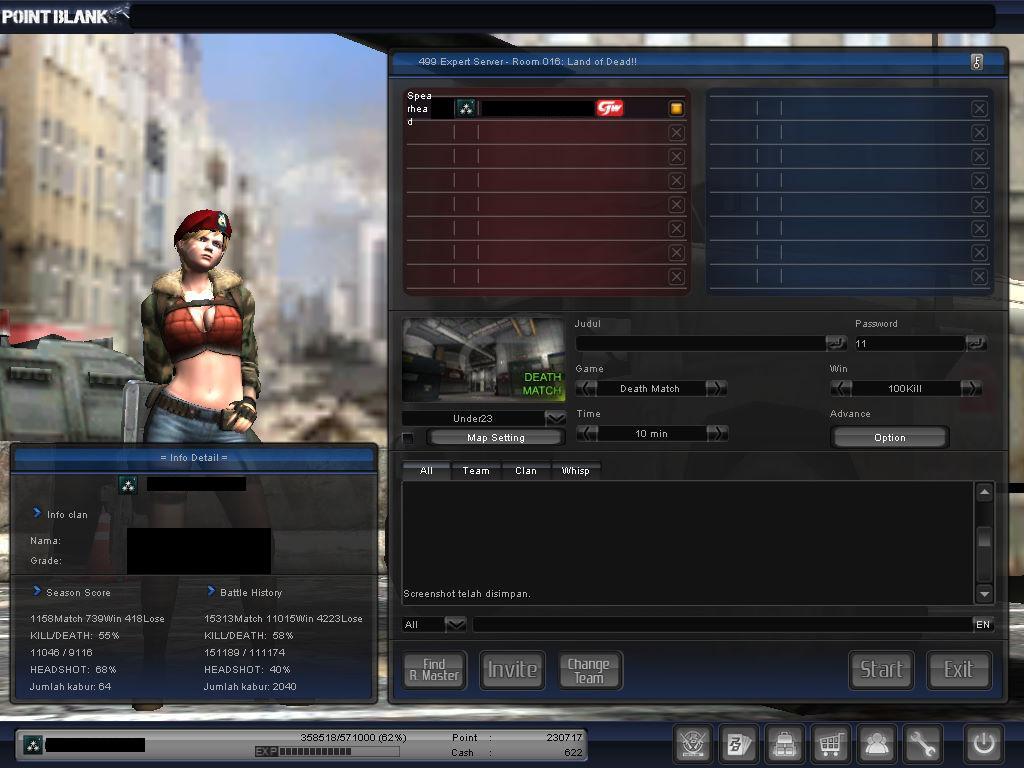1024x768 pixels.
Task: Increase Time with the right arrow
Action: pyautogui.click(x=718, y=434)
